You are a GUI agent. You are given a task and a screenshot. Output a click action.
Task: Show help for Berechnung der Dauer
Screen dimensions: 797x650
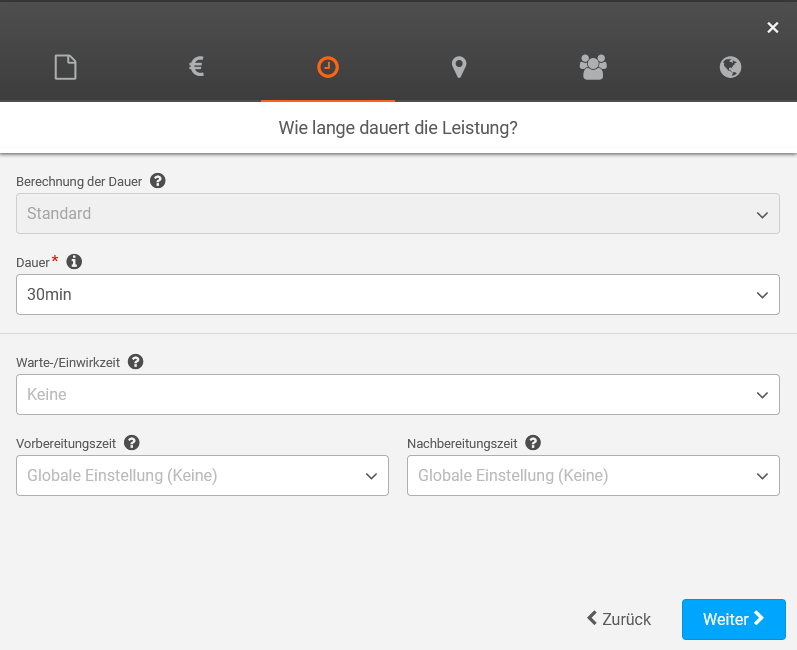(157, 181)
